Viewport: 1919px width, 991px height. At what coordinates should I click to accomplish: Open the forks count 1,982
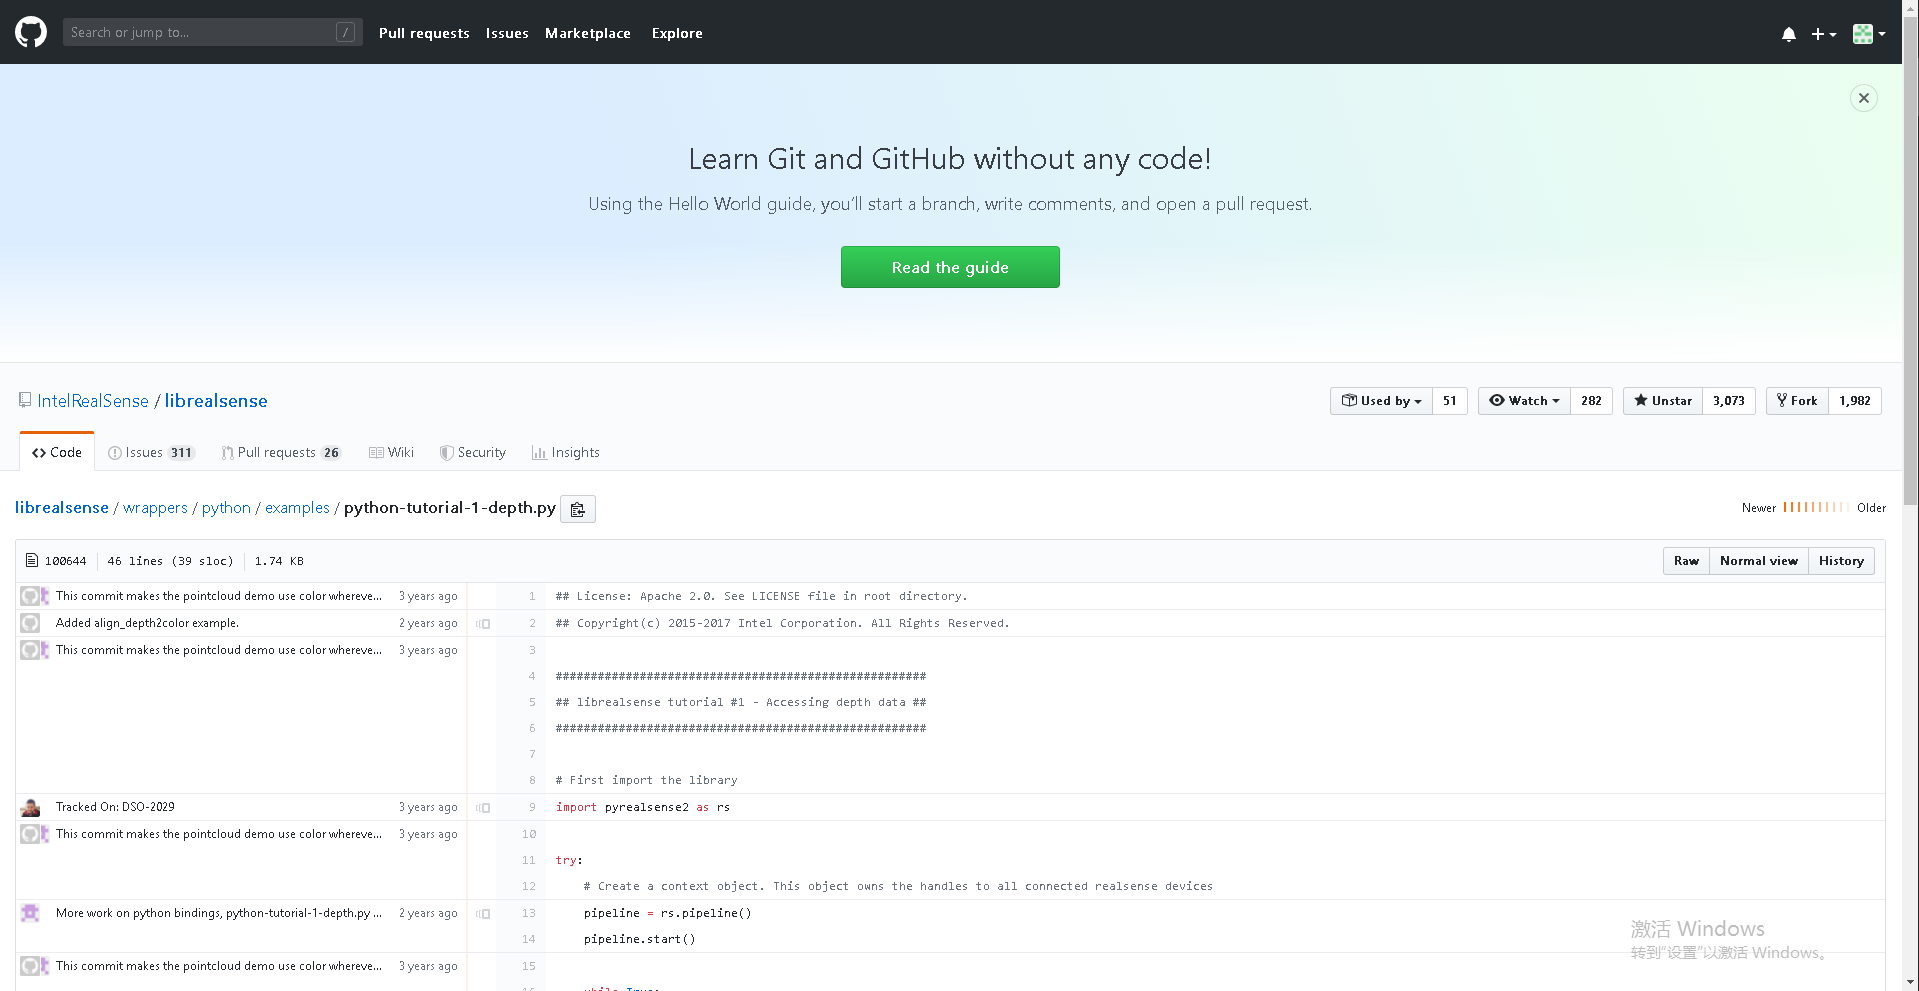pyautogui.click(x=1855, y=401)
